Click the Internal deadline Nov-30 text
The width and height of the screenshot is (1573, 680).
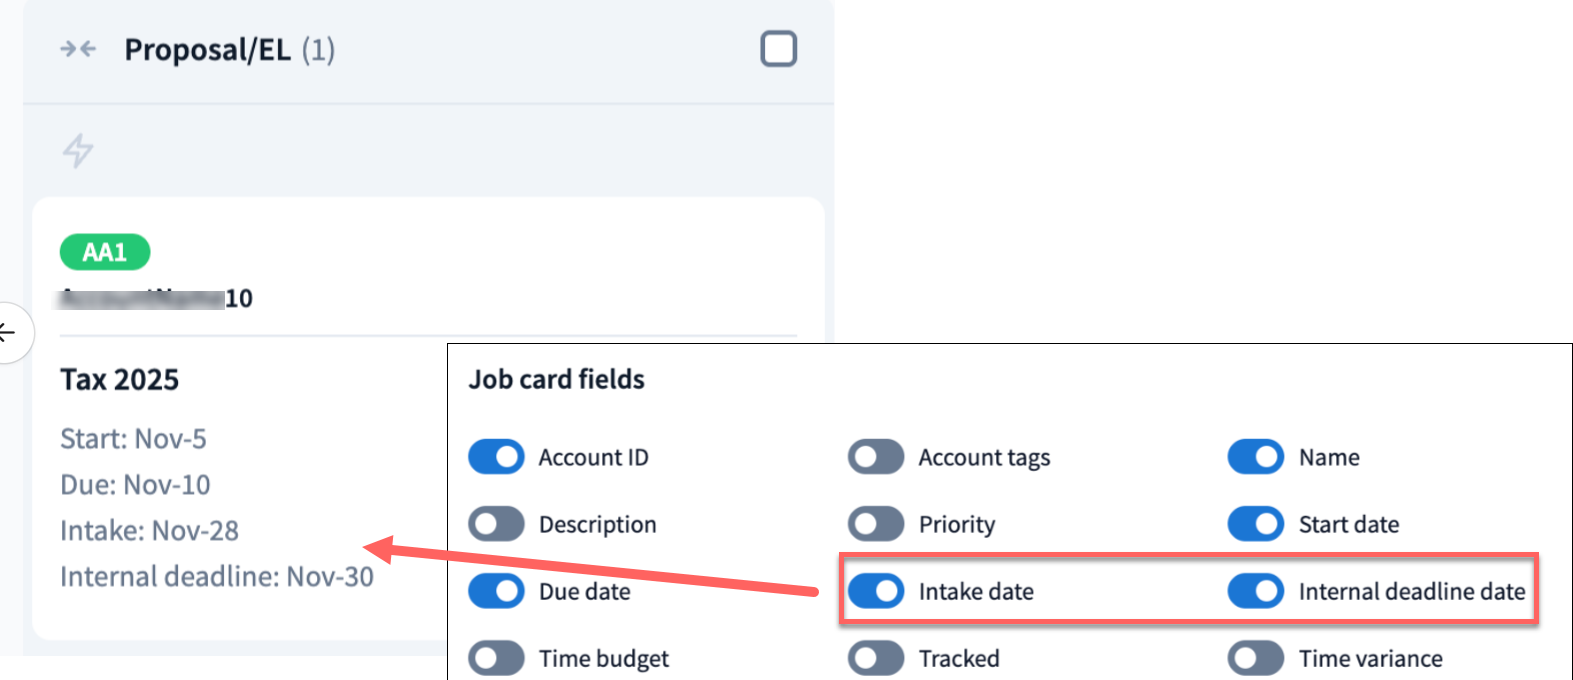(217, 577)
